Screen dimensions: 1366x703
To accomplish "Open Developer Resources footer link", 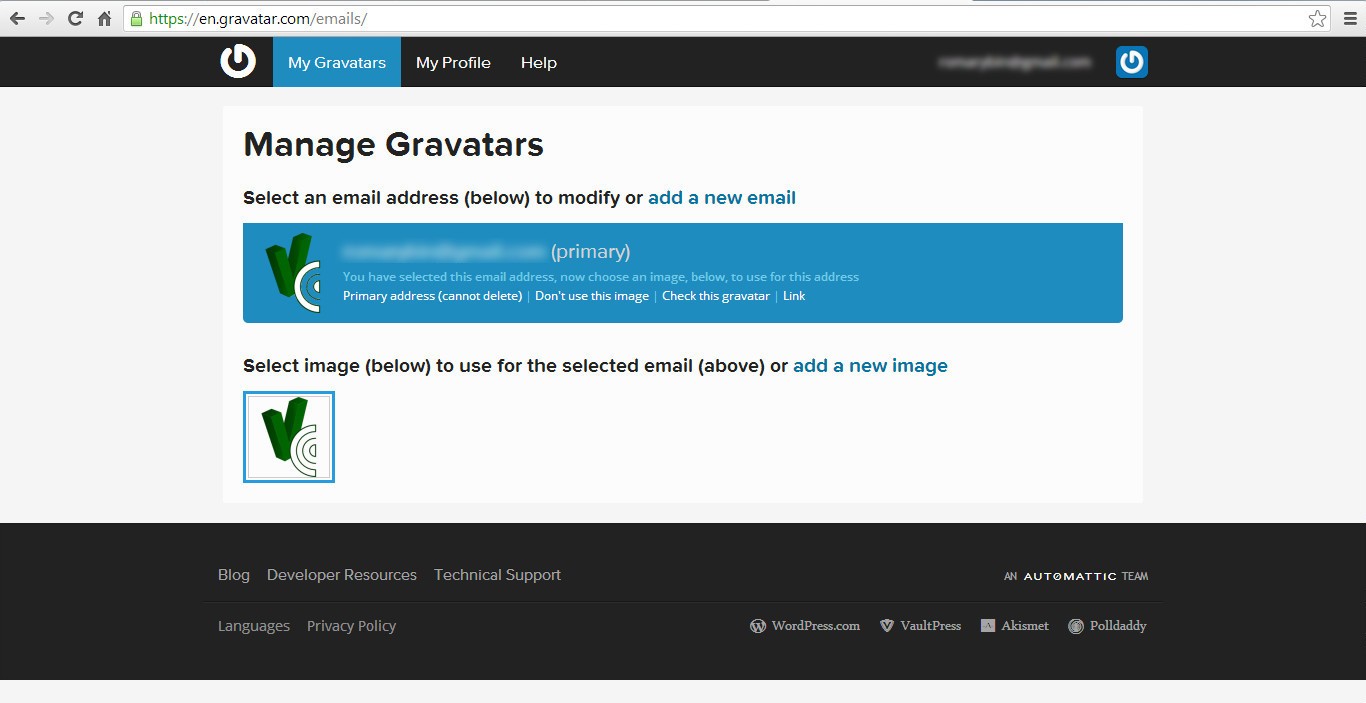I will point(342,575).
